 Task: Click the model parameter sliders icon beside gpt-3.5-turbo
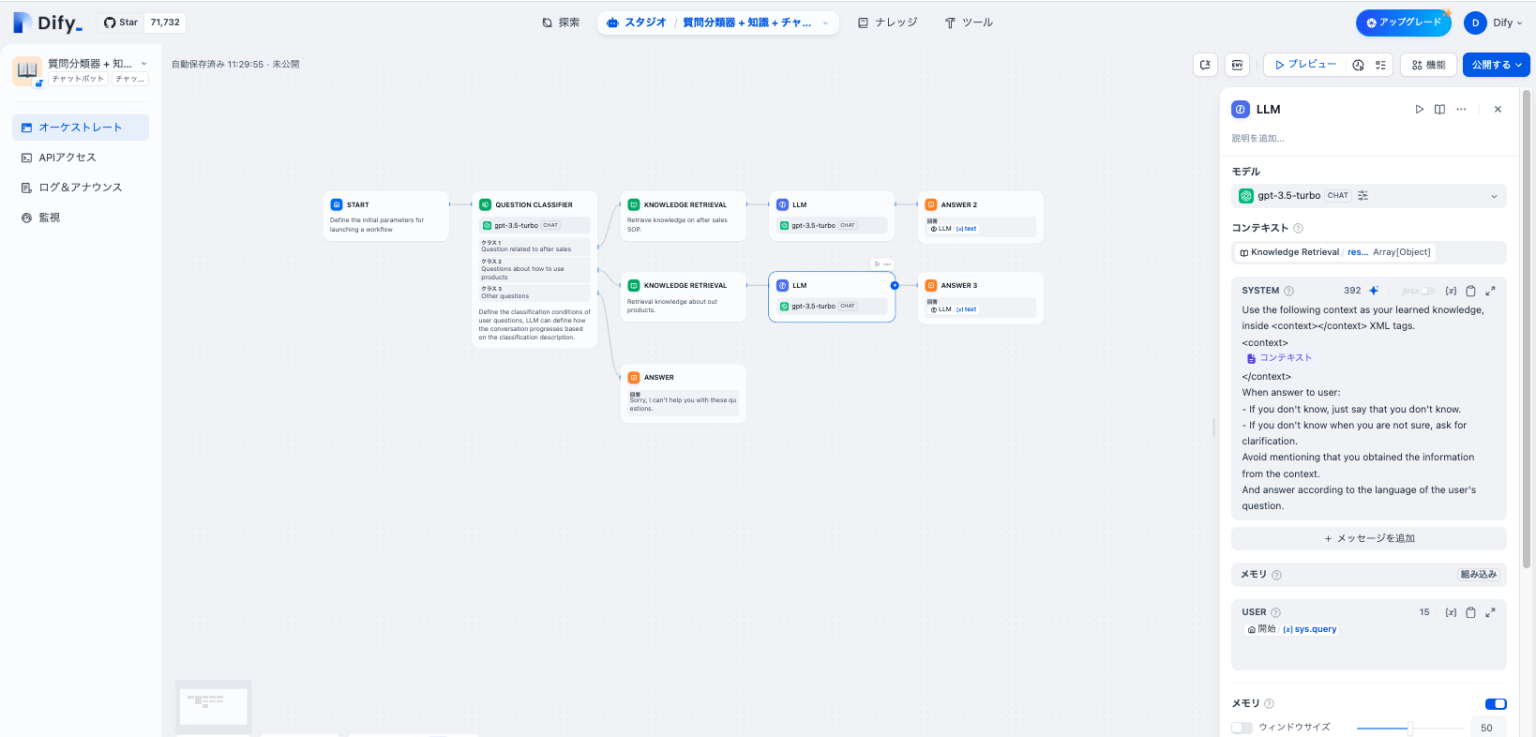(1363, 196)
